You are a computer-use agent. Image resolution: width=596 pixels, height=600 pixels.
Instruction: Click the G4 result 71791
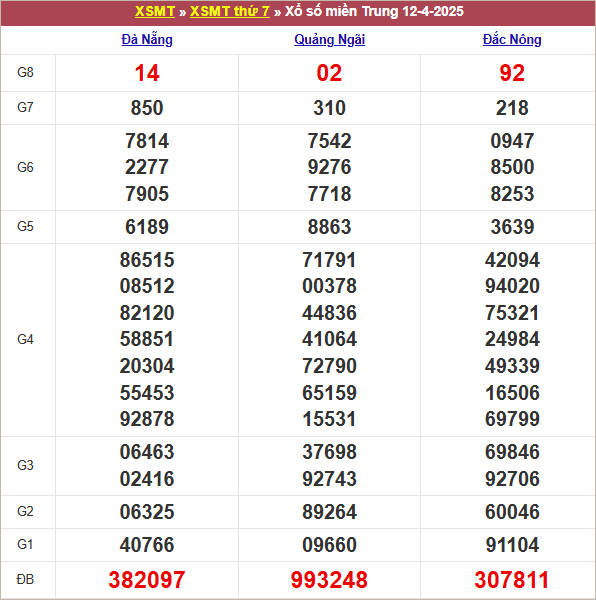[x=329, y=260]
